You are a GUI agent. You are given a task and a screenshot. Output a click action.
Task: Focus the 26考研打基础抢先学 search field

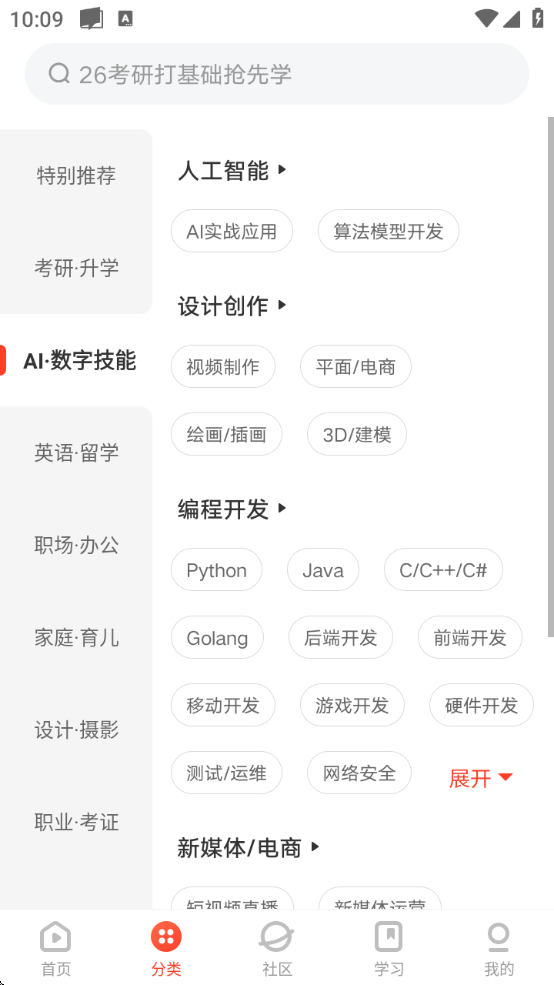[x=277, y=73]
